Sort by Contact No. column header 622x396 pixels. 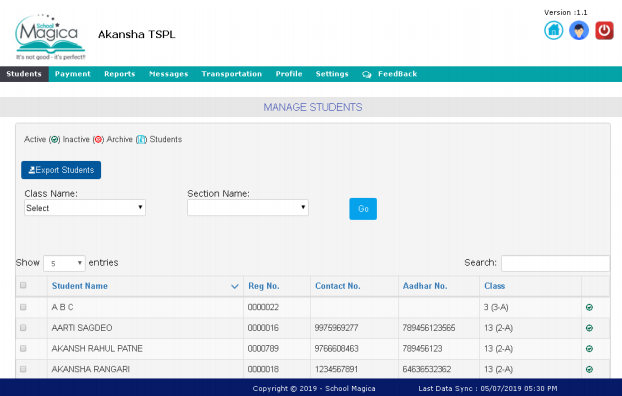338,286
